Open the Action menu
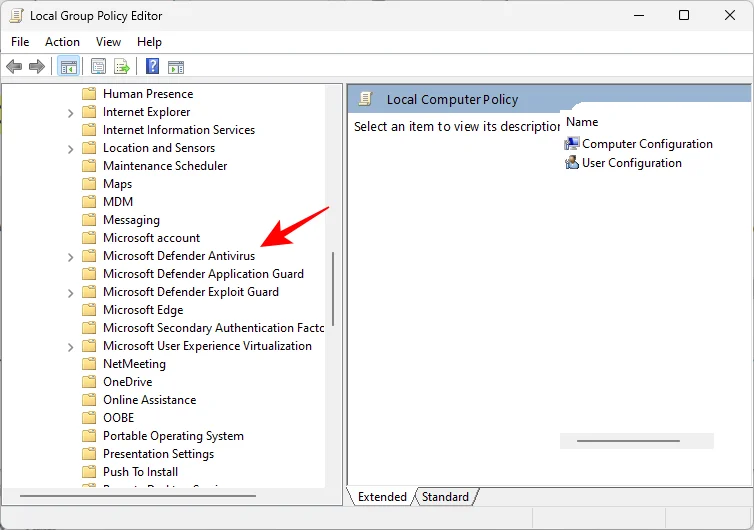 coord(63,42)
